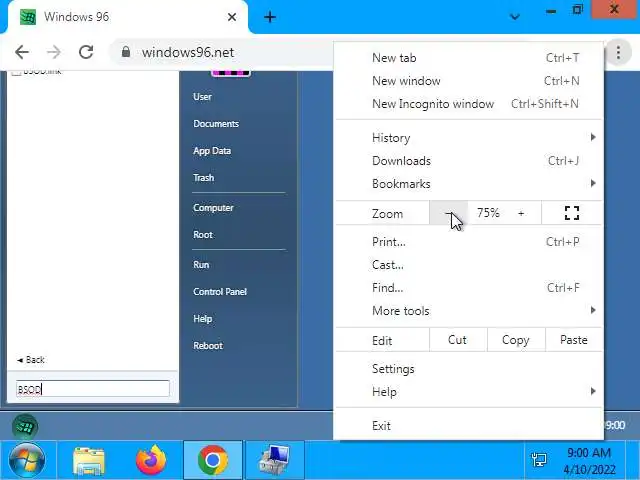Choose Exit in the Chrome menu
Image resolution: width=640 pixels, height=480 pixels.
(469, 426)
